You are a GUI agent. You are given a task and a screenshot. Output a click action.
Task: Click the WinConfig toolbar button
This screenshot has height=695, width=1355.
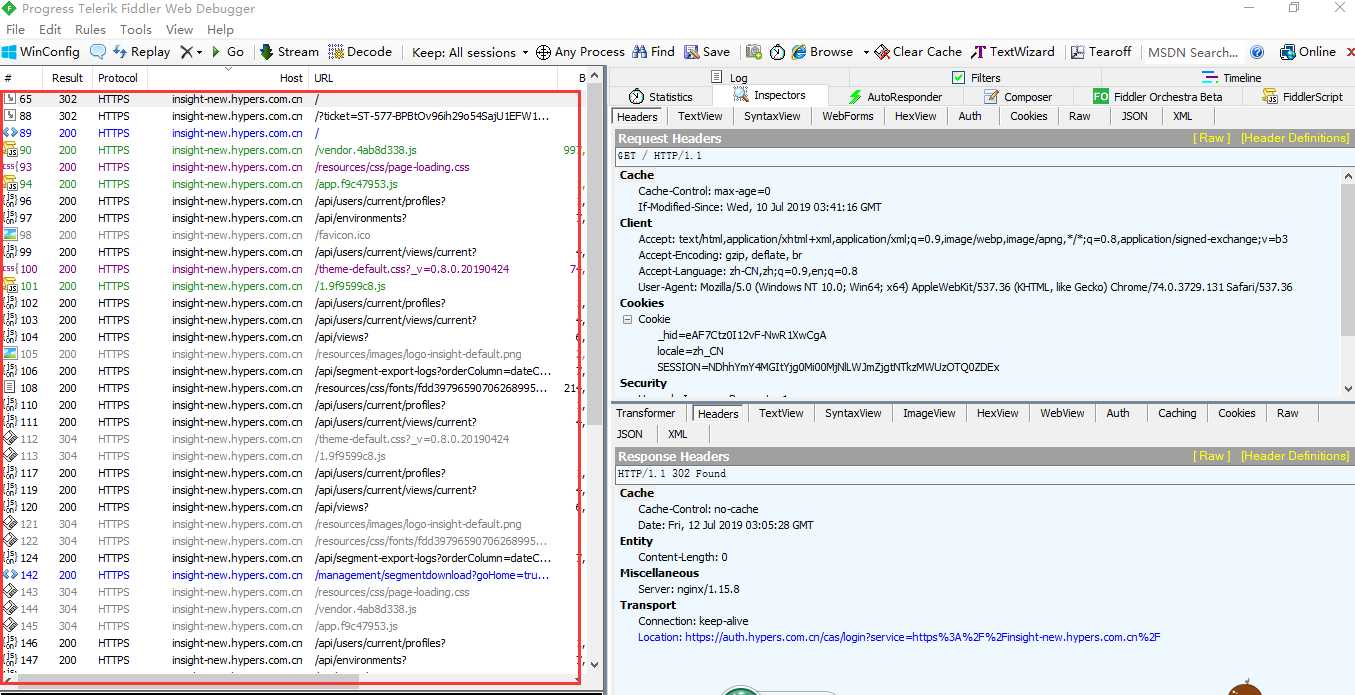(x=41, y=52)
